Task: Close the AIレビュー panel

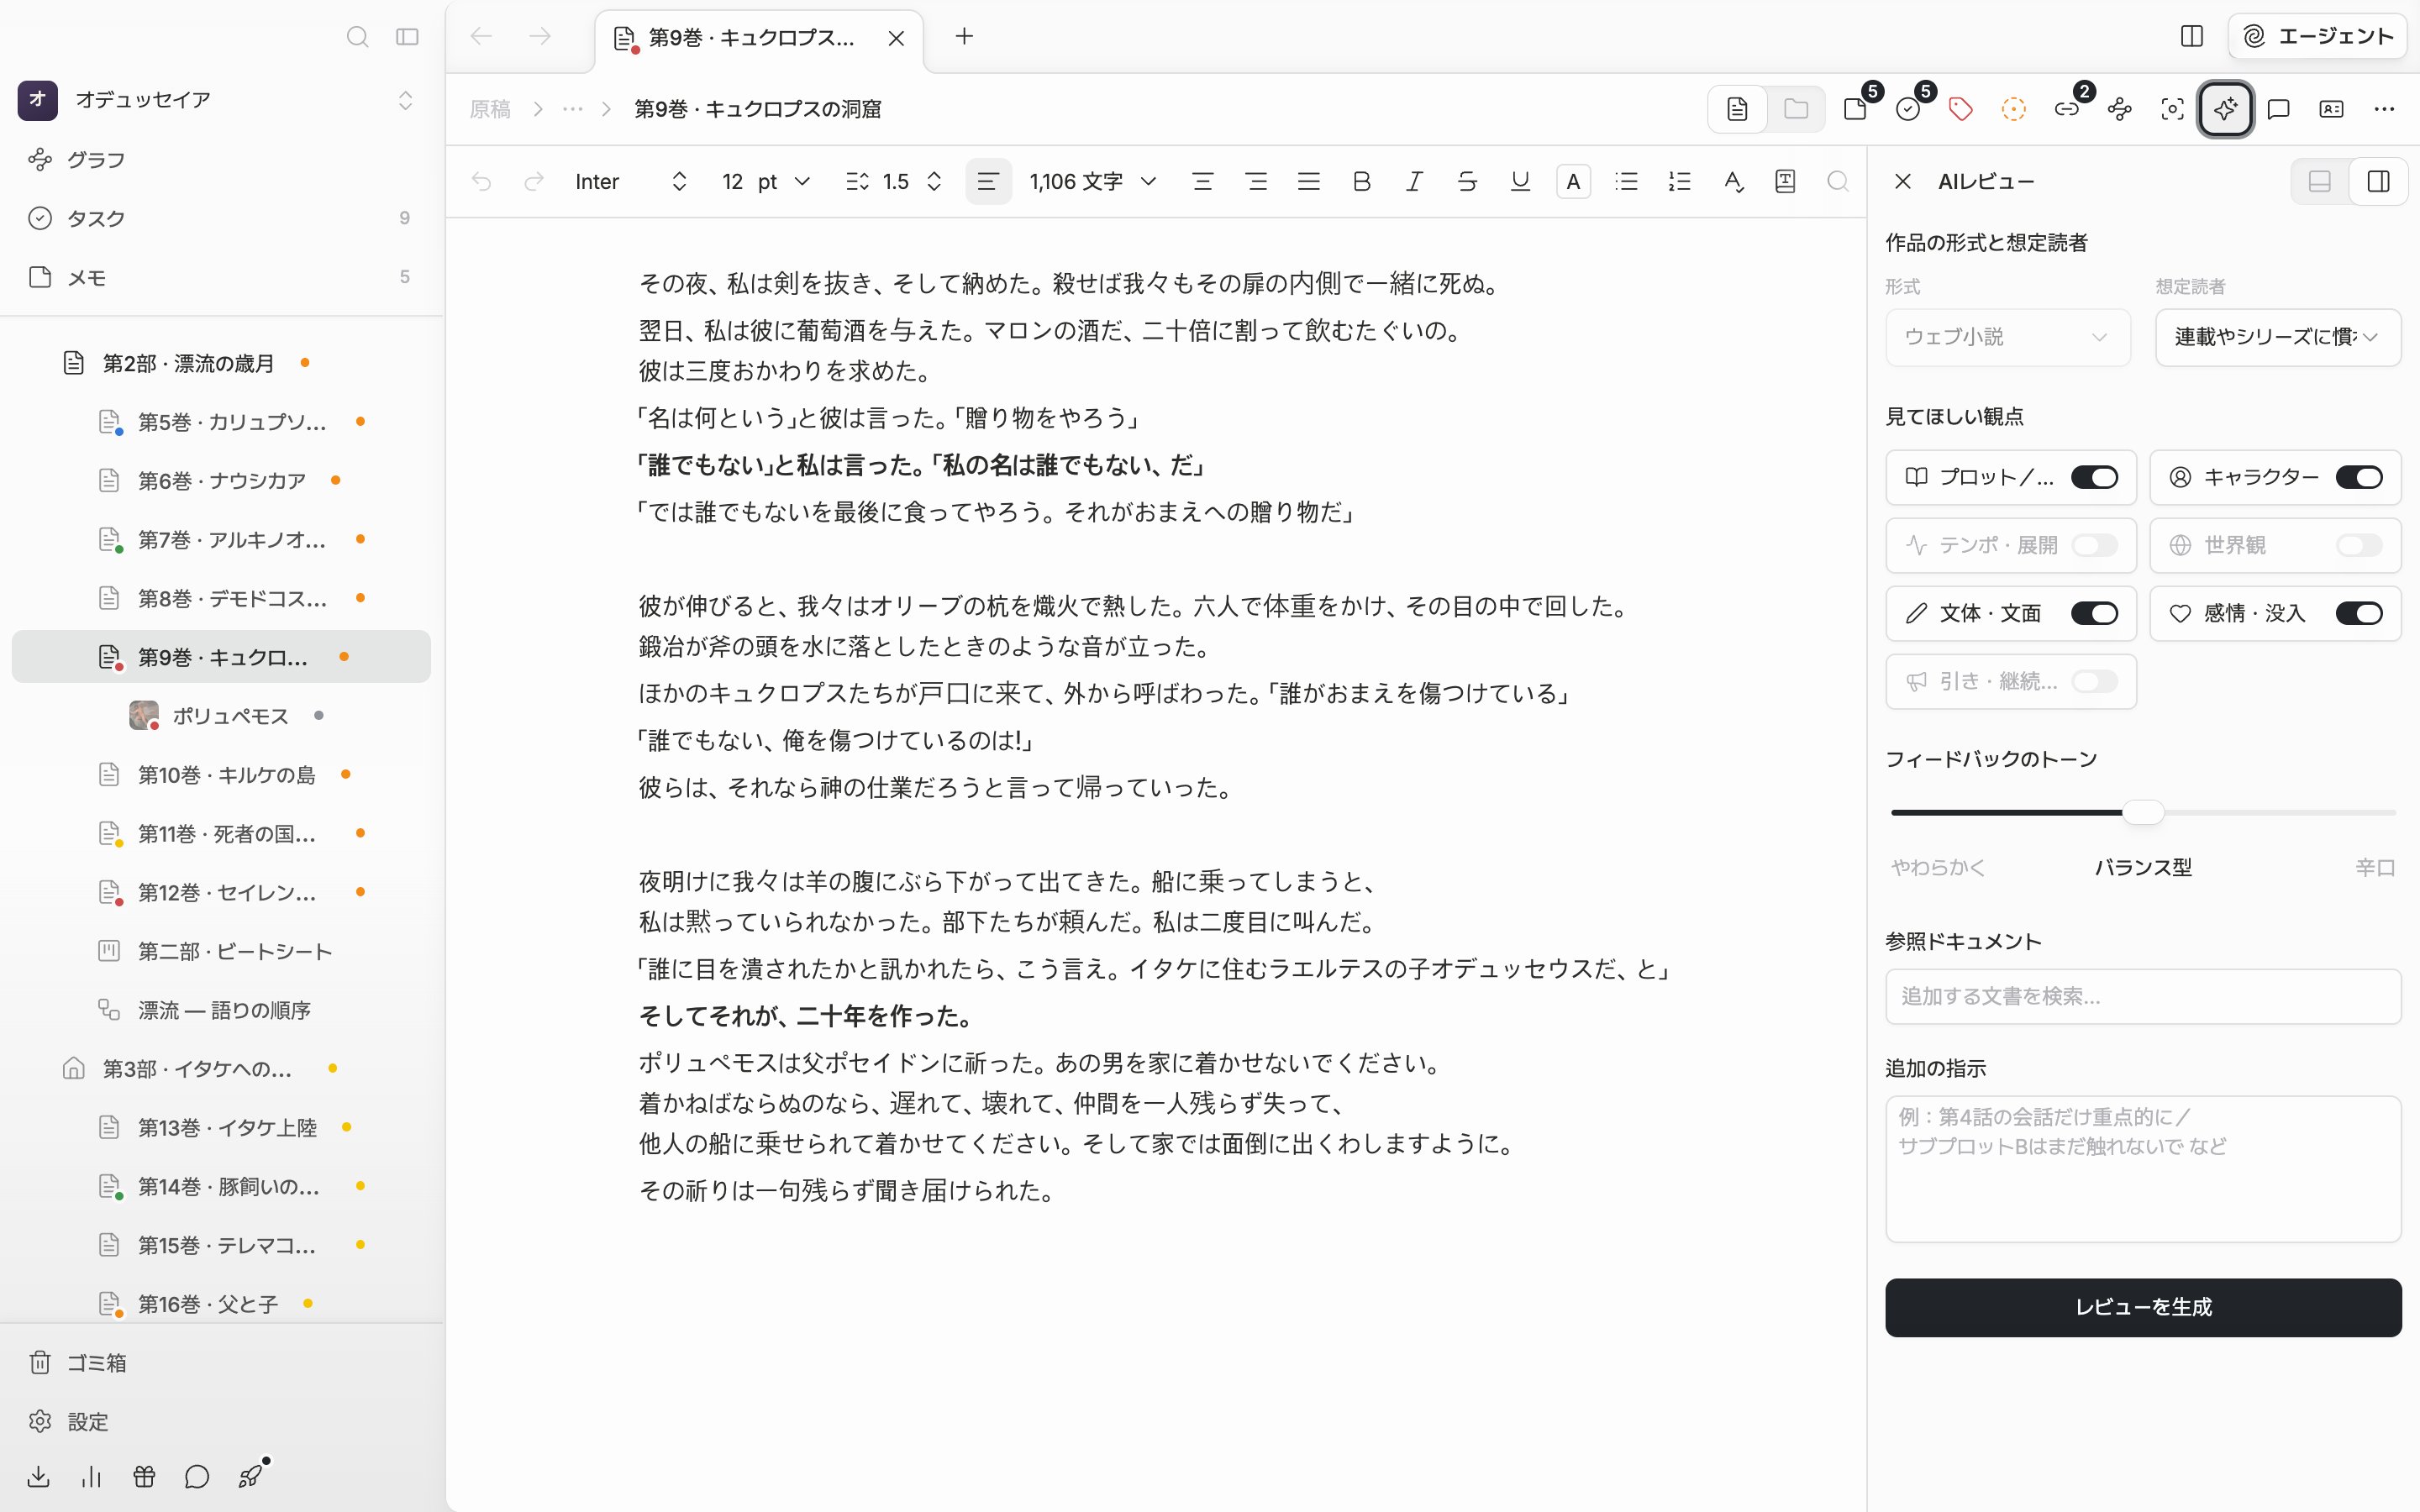Action: click(x=1902, y=181)
